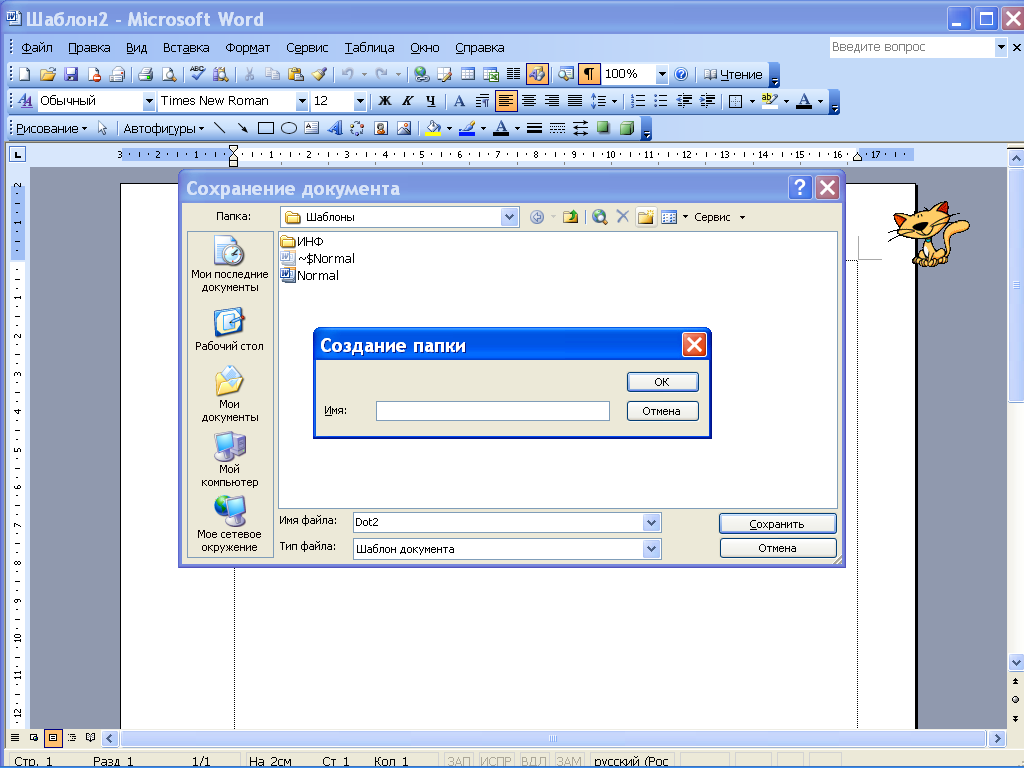The image size is (1024, 768).
Task: Click Отмена in the save document dialog
Action: pyautogui.click(x=777, y=548)
